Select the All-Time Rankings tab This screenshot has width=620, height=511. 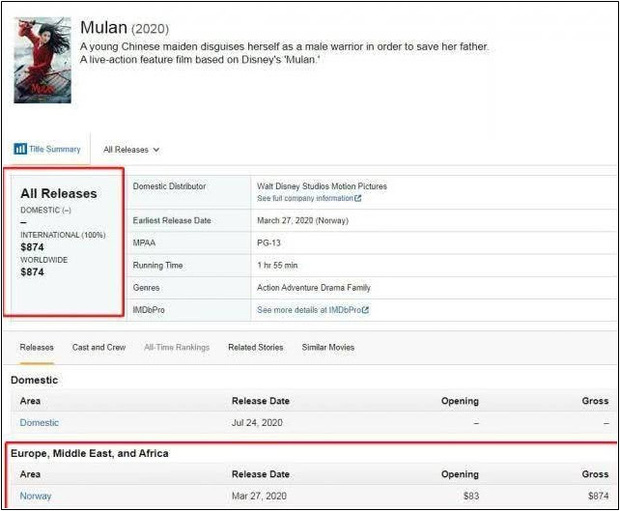click(177, 347)
